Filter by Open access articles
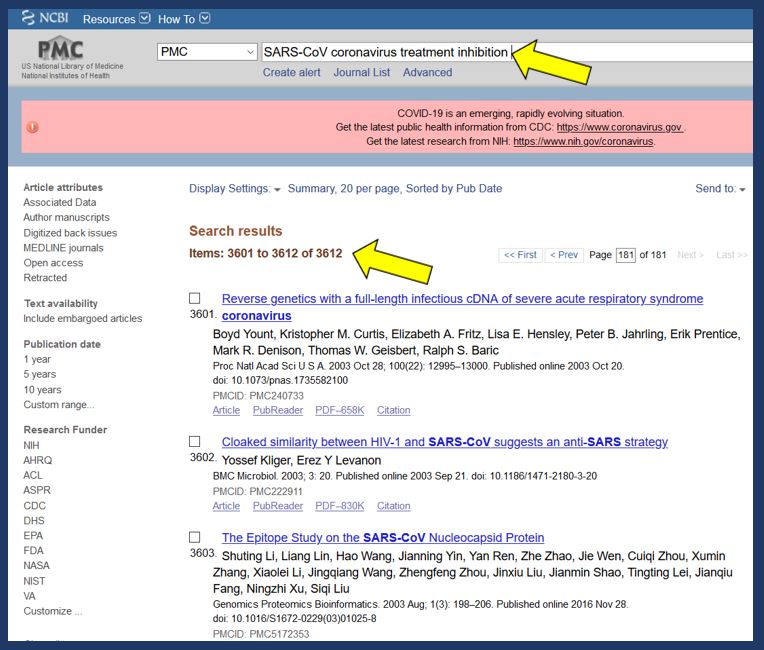The height and width of the screenshot is (650, 764). click(x=51, y=263)
